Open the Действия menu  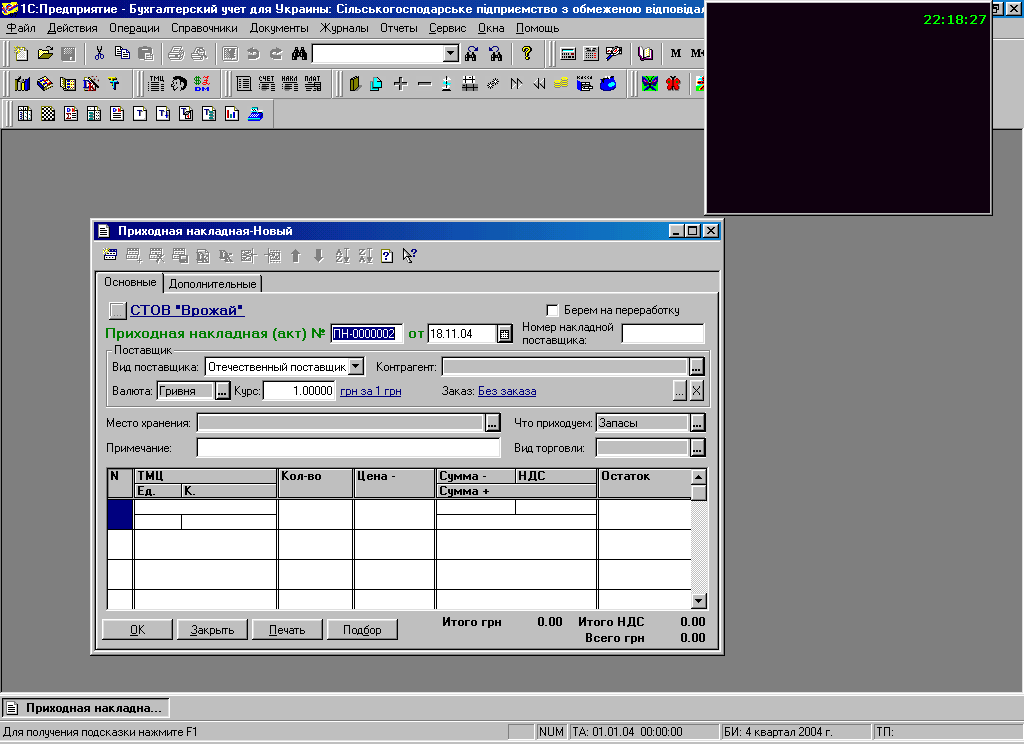click(72, 28)
